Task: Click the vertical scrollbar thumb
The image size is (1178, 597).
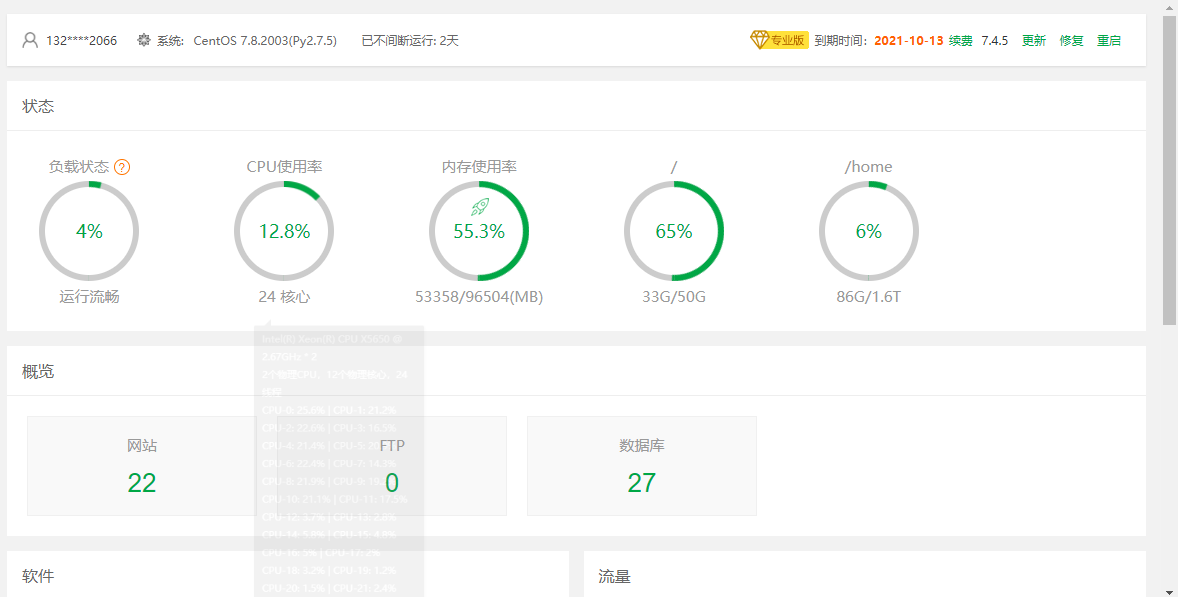Action: [x=1169, y=170]
